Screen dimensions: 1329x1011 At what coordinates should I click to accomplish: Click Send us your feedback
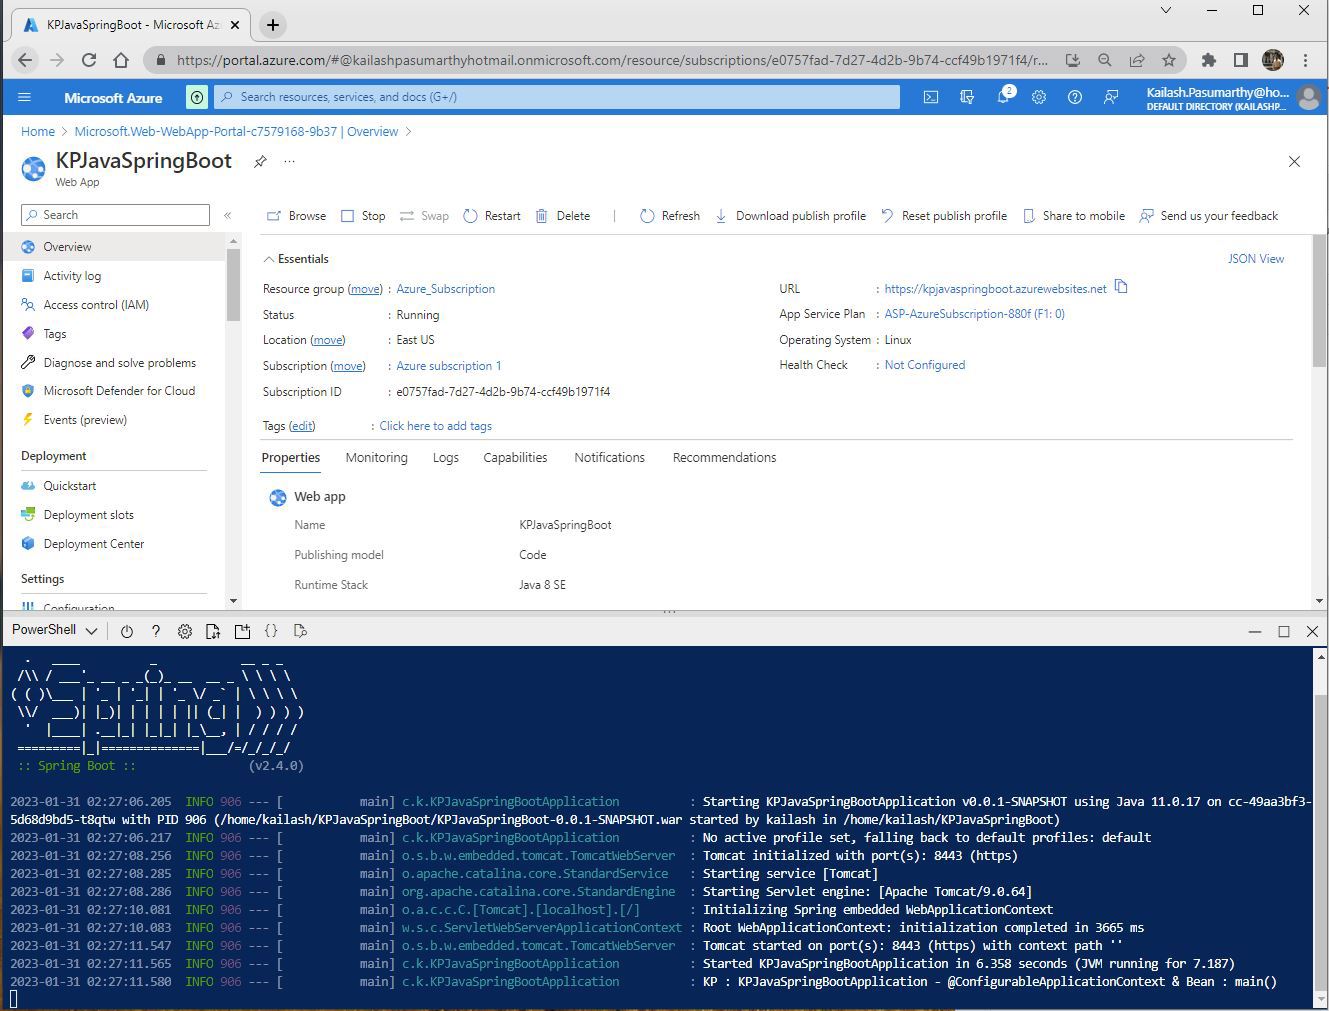coord(1209,216)
